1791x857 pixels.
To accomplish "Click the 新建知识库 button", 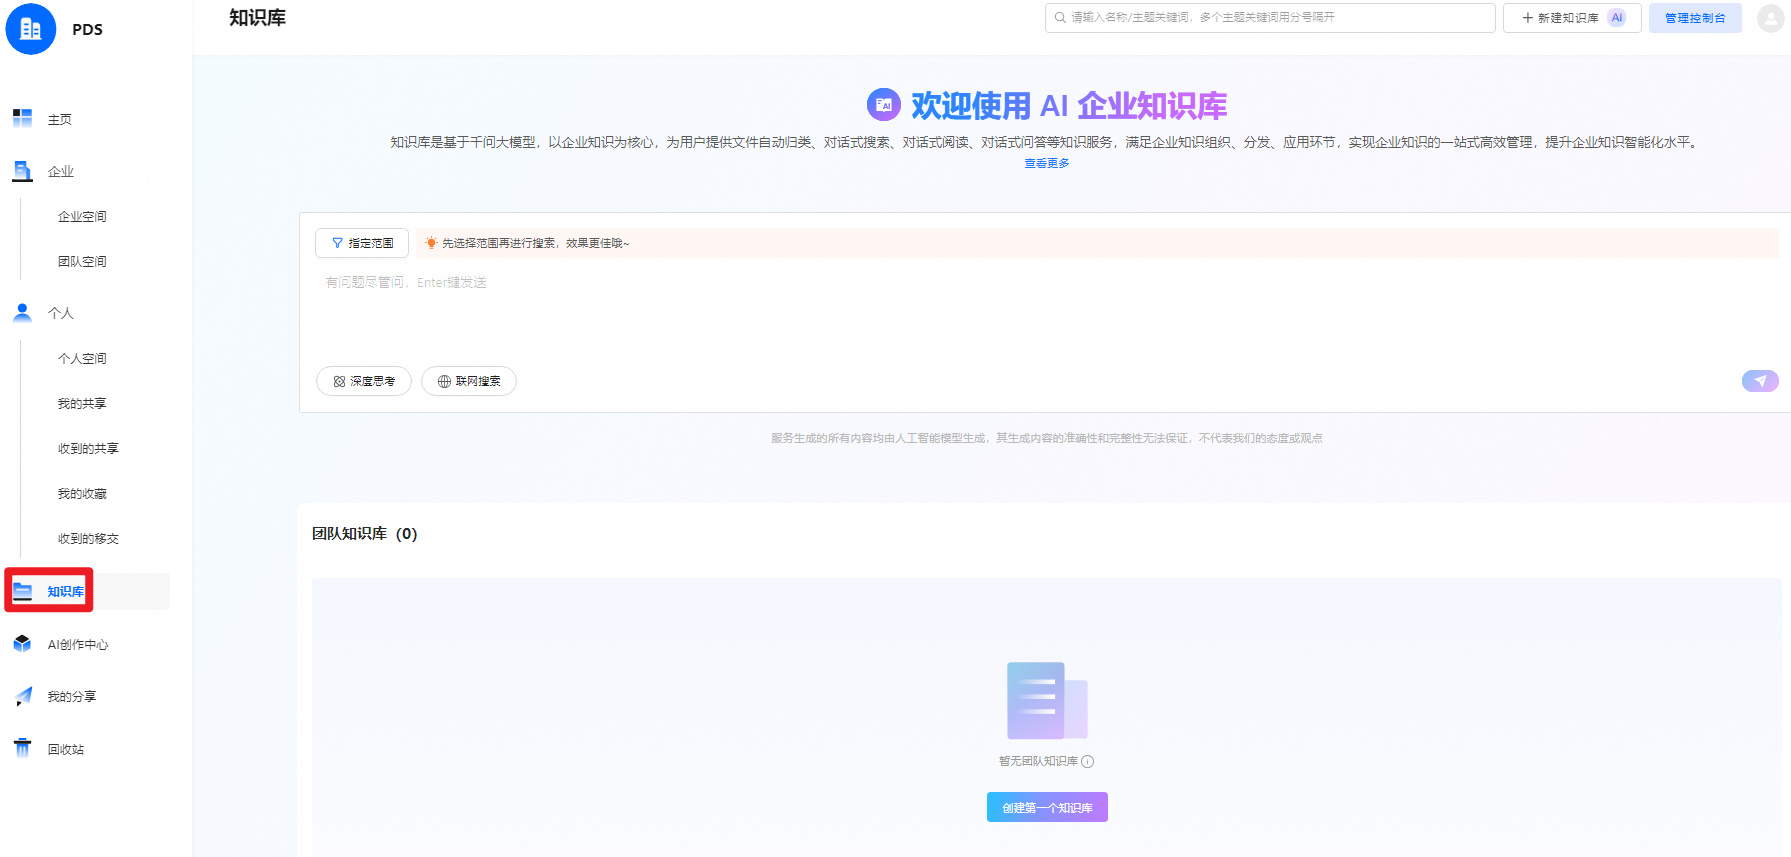I will coord(1572,18).
